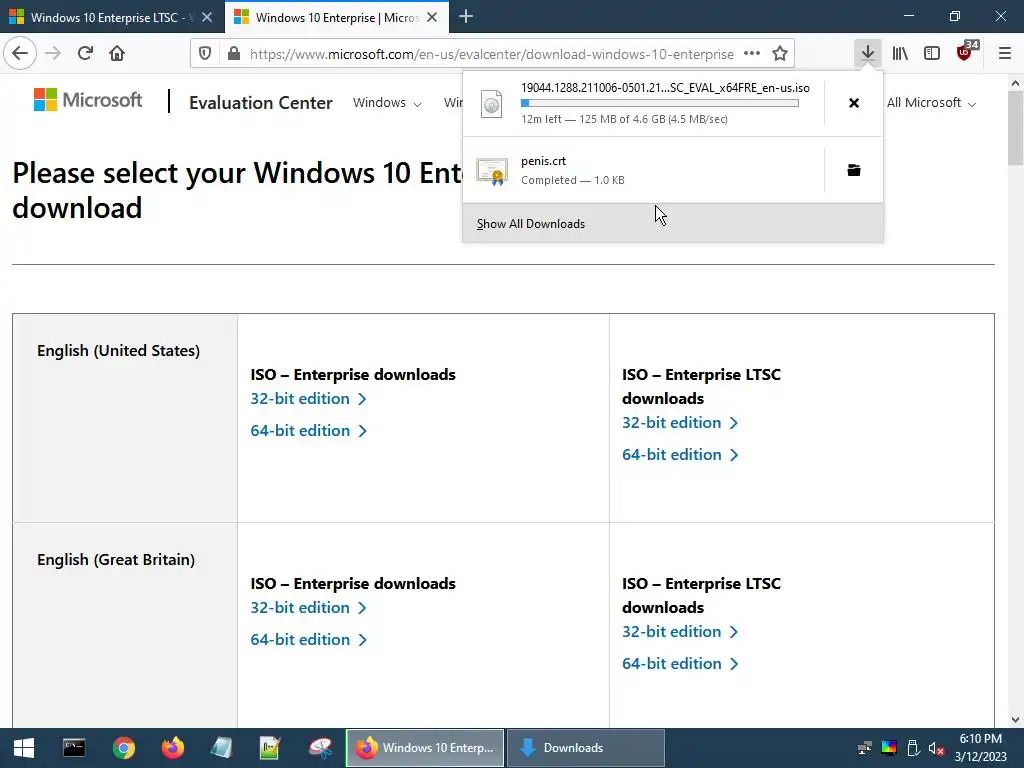Viewport: 1024px width, 768px height.
Task: Click the ISO file name in downloads
Action: [665, 88]
